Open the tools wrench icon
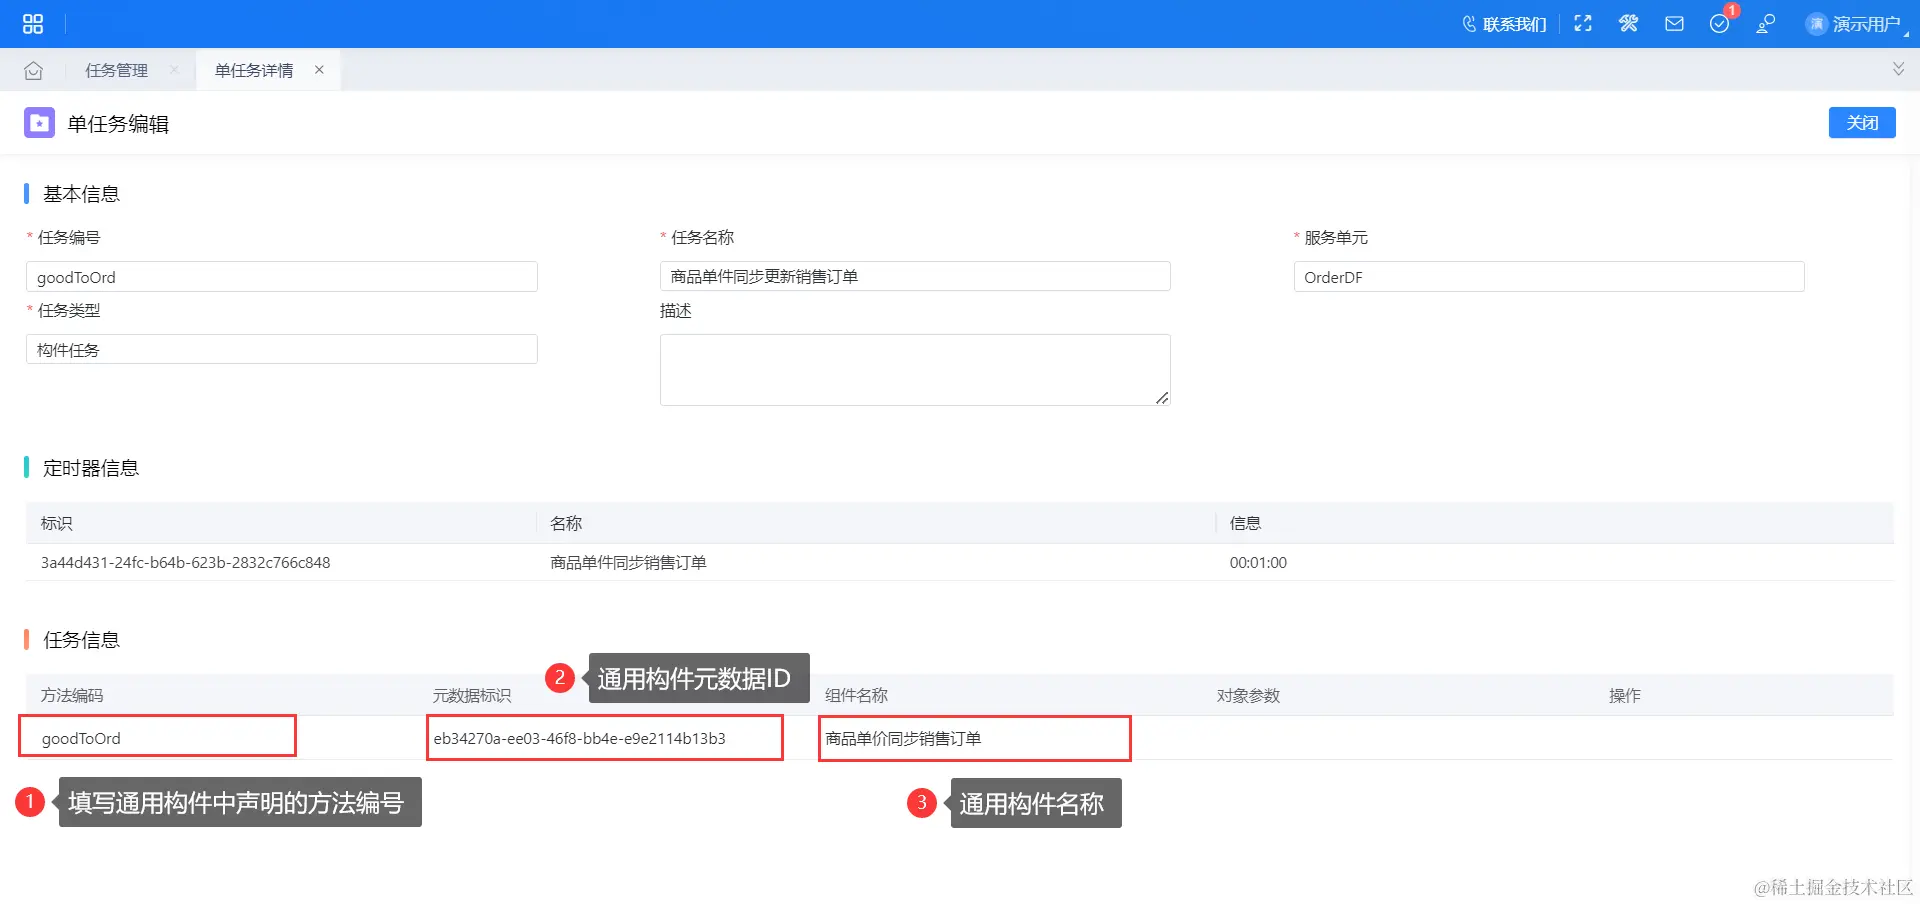 [x=1629, y=24]
